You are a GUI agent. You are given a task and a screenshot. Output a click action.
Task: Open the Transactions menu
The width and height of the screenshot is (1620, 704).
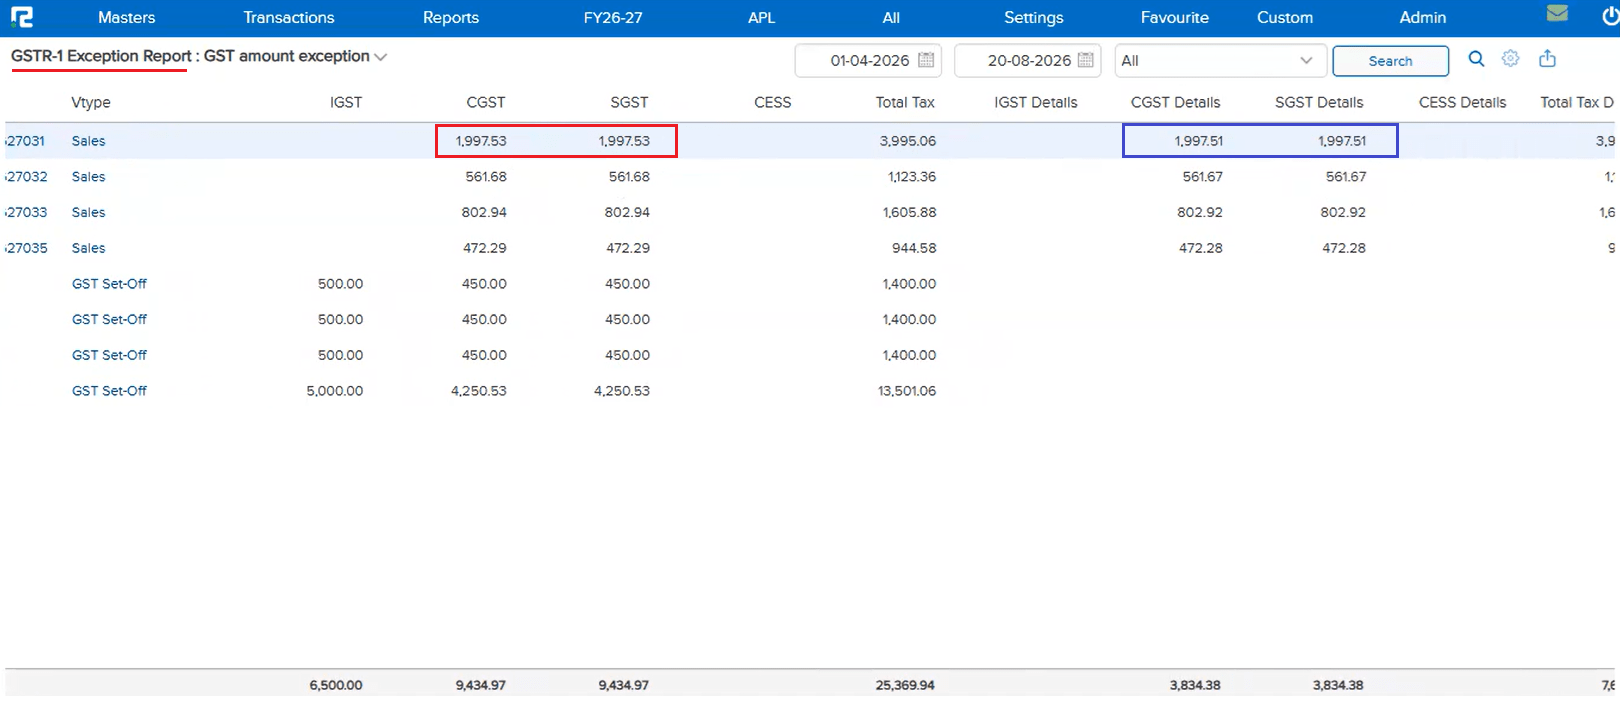click(x=289, y=17)
